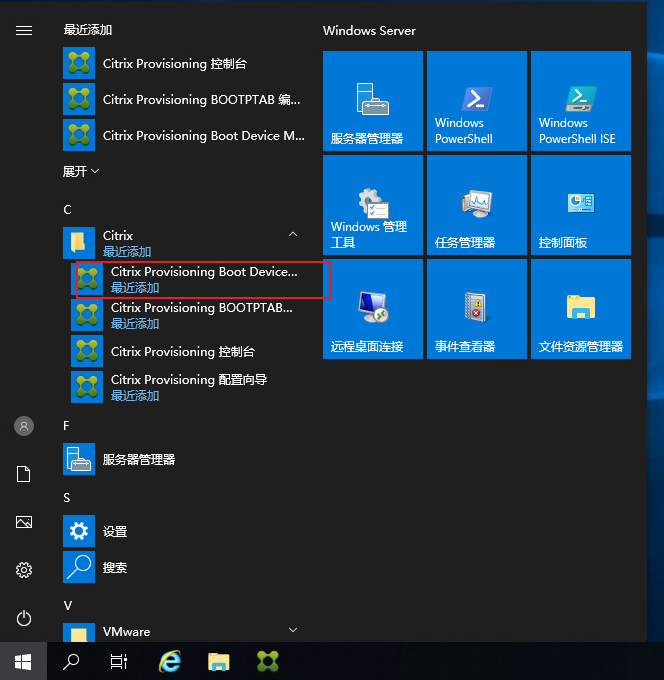Image resolution: width=664 pixels, height=680 pixels.
Task: Launch Citrix Provisioning 配置向导
Action: (x=188, y=387)
